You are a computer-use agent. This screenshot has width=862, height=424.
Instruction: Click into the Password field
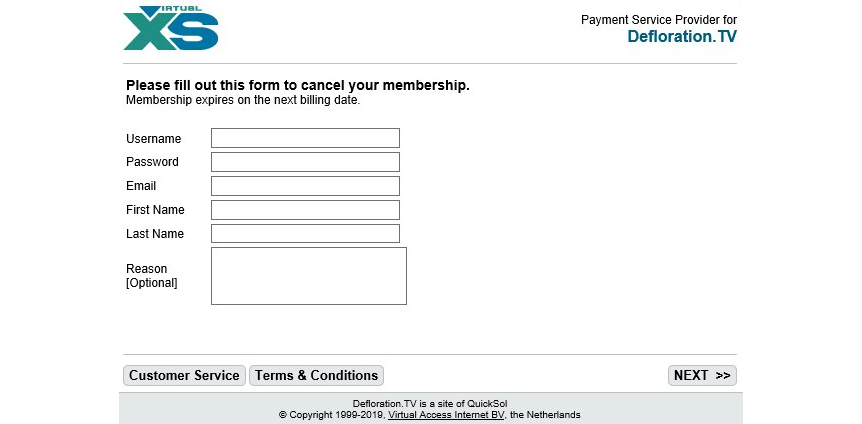(305, 162)
